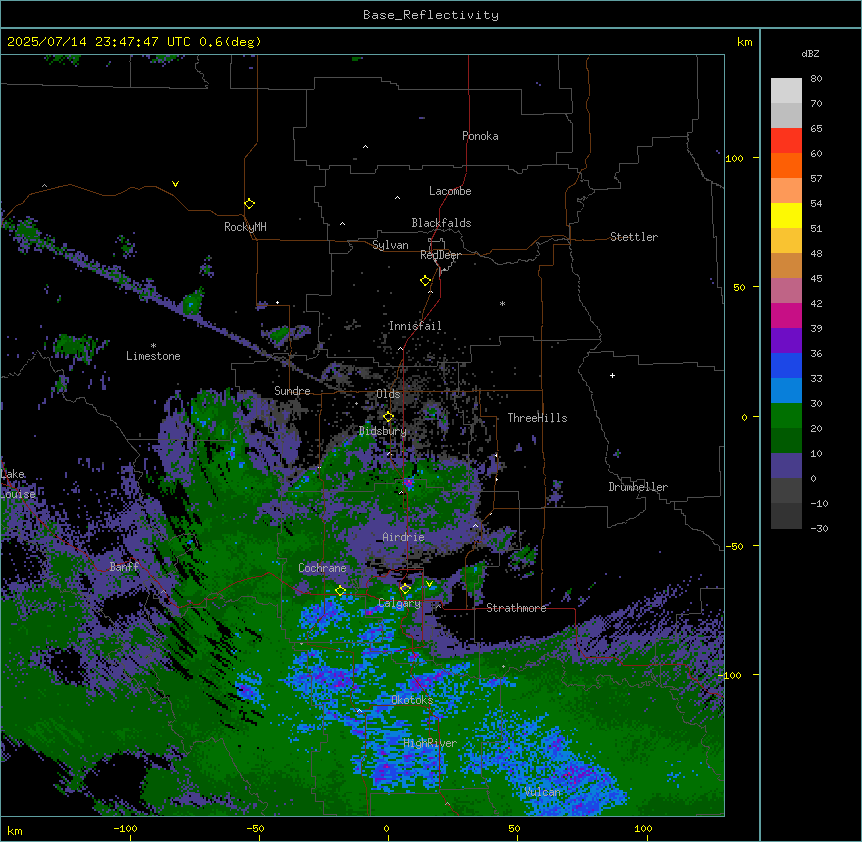Screen dimensions: 862x842
Task: Select the yellow diamond marker below Cochrane
Action: click(x=340, y=591)
